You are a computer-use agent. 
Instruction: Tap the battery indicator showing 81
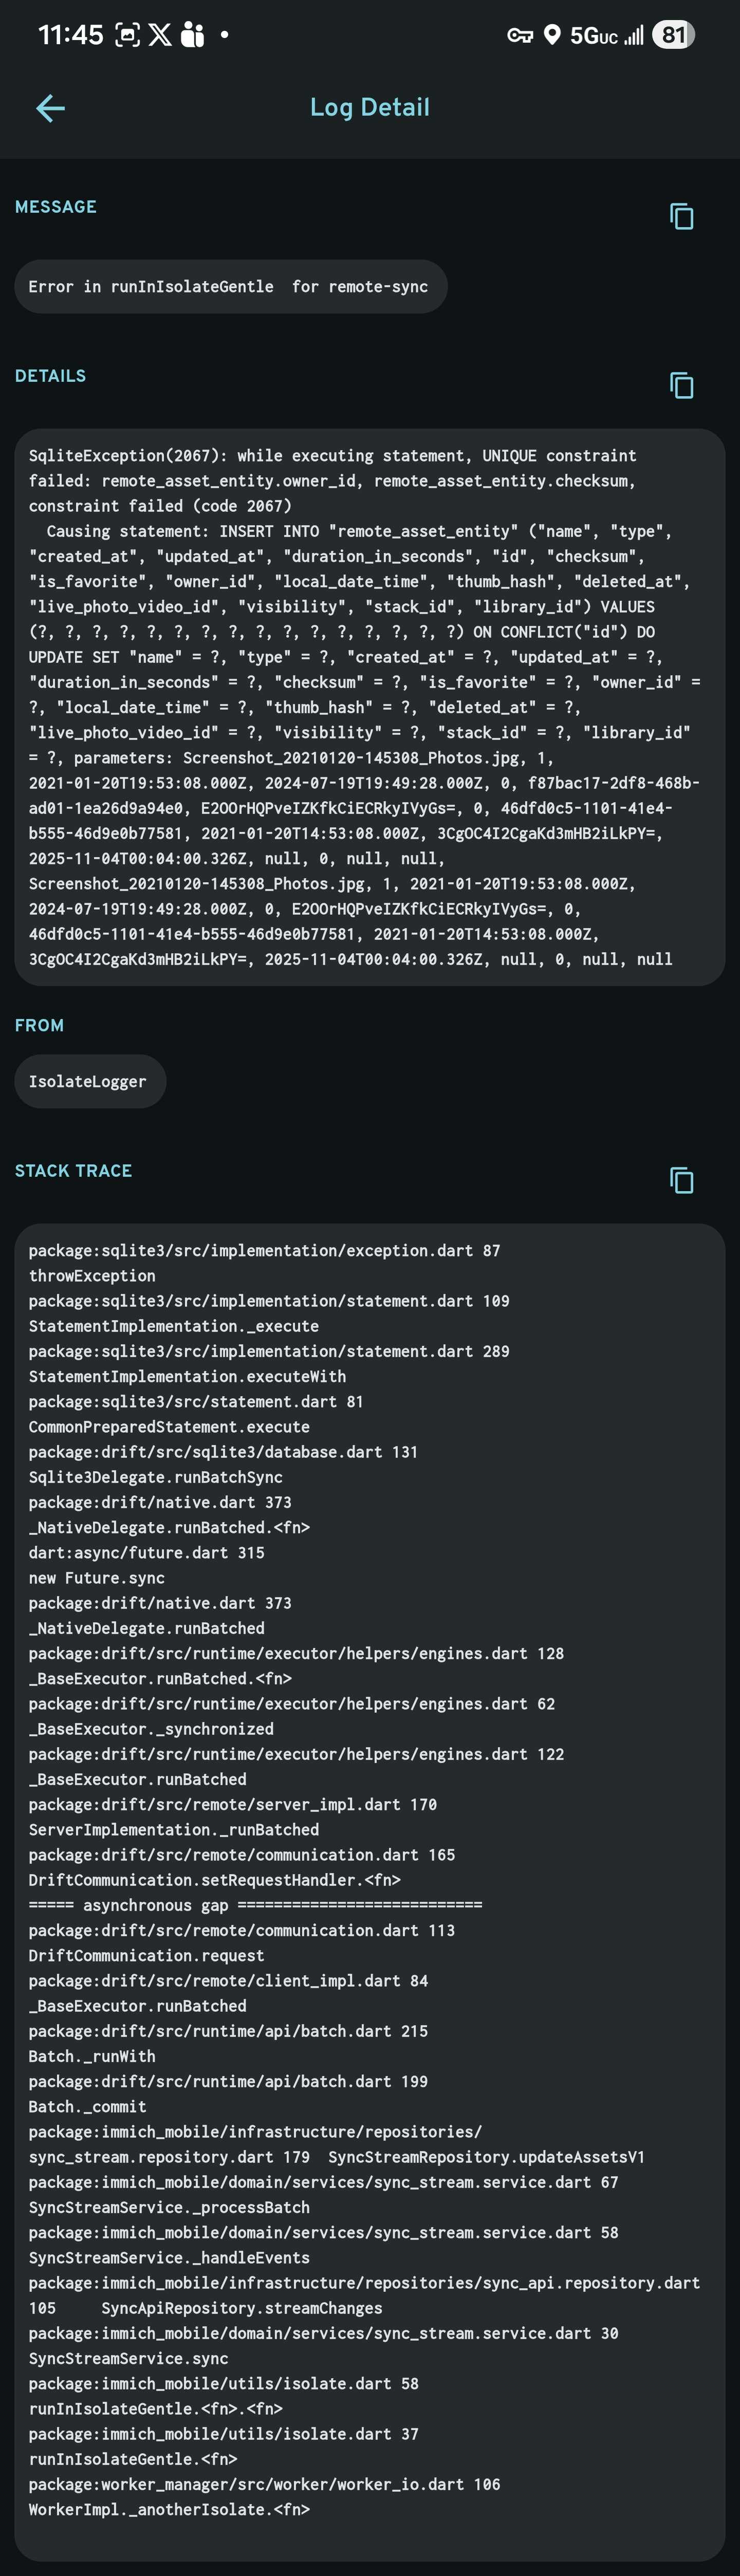point(673,36)
